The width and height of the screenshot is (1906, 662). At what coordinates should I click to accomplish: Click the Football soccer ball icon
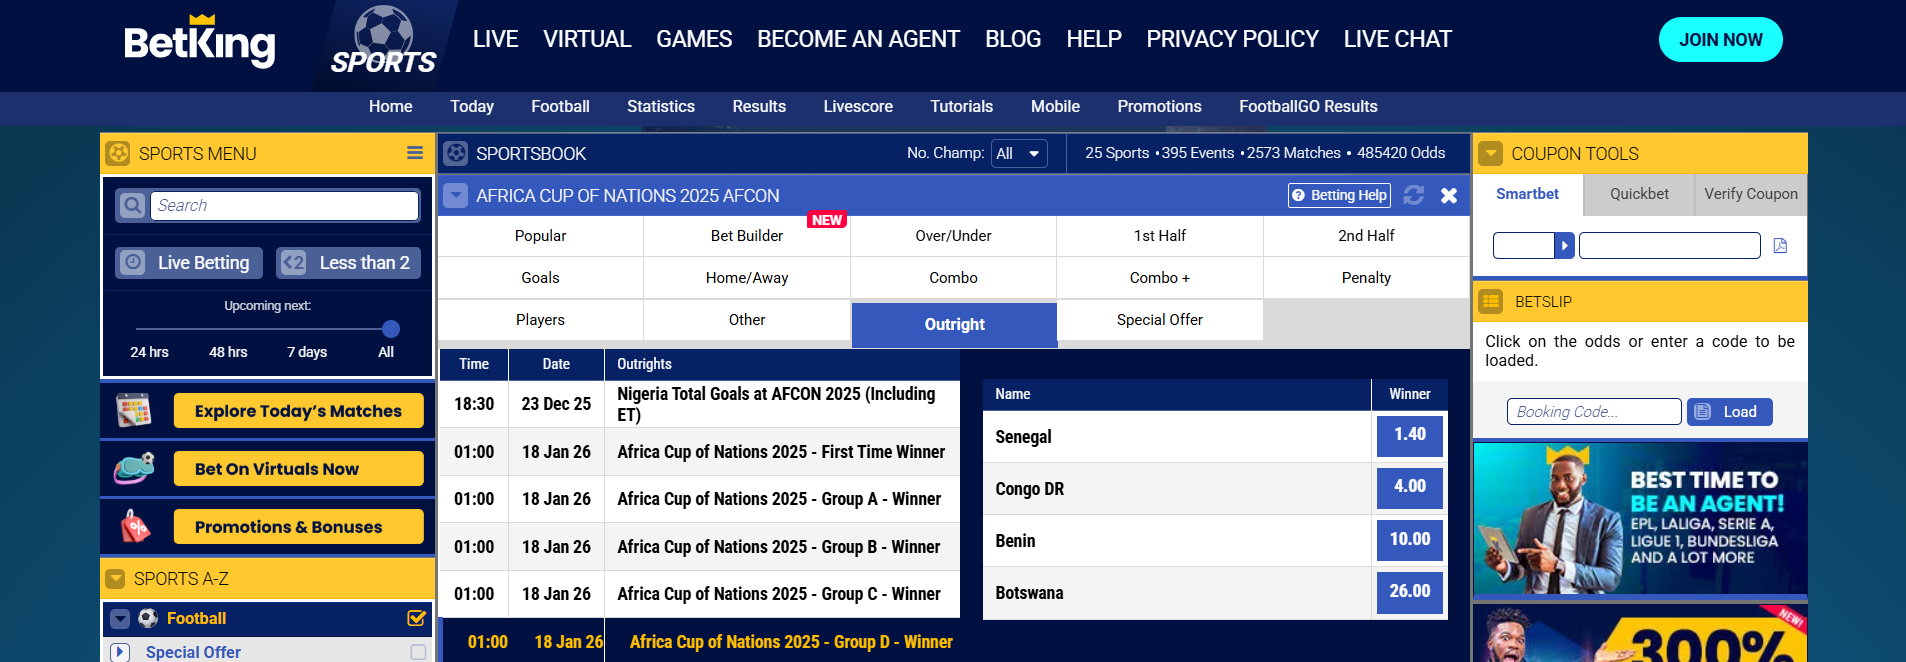148,618
